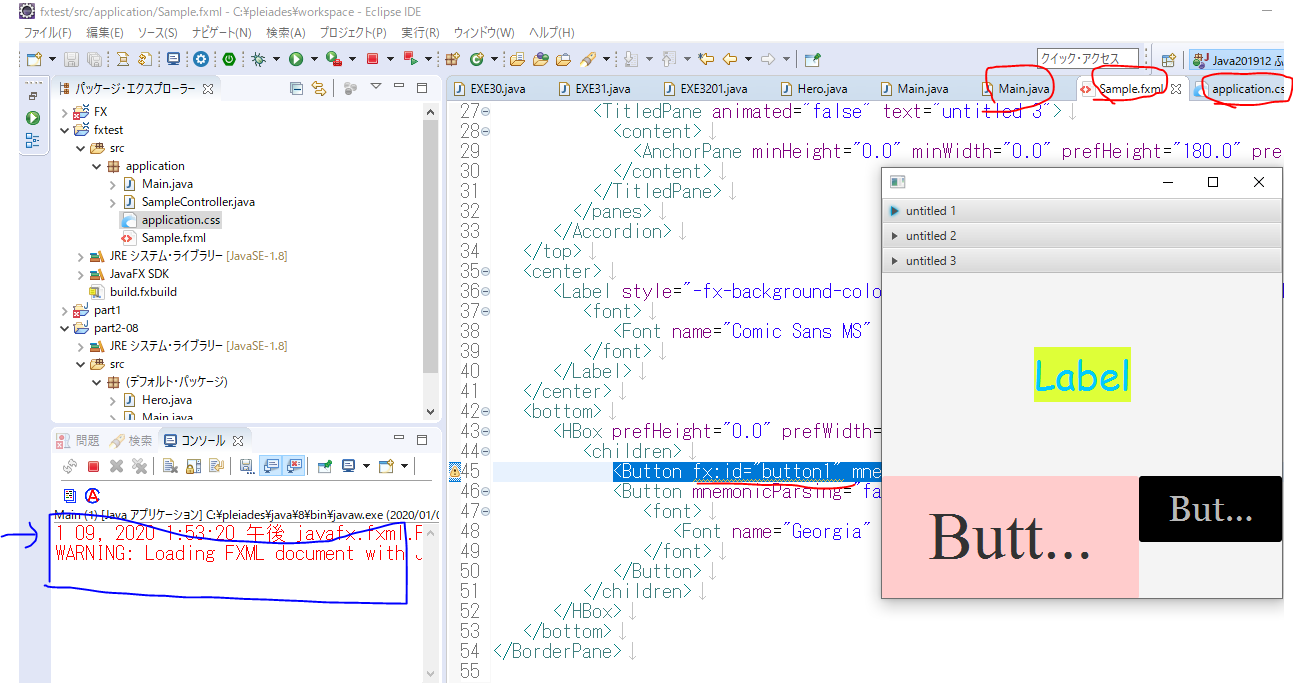Toggle Link with Editor in Package Explorer
This screenshot has width=1293, height=683.
click(x=319, y=88)
